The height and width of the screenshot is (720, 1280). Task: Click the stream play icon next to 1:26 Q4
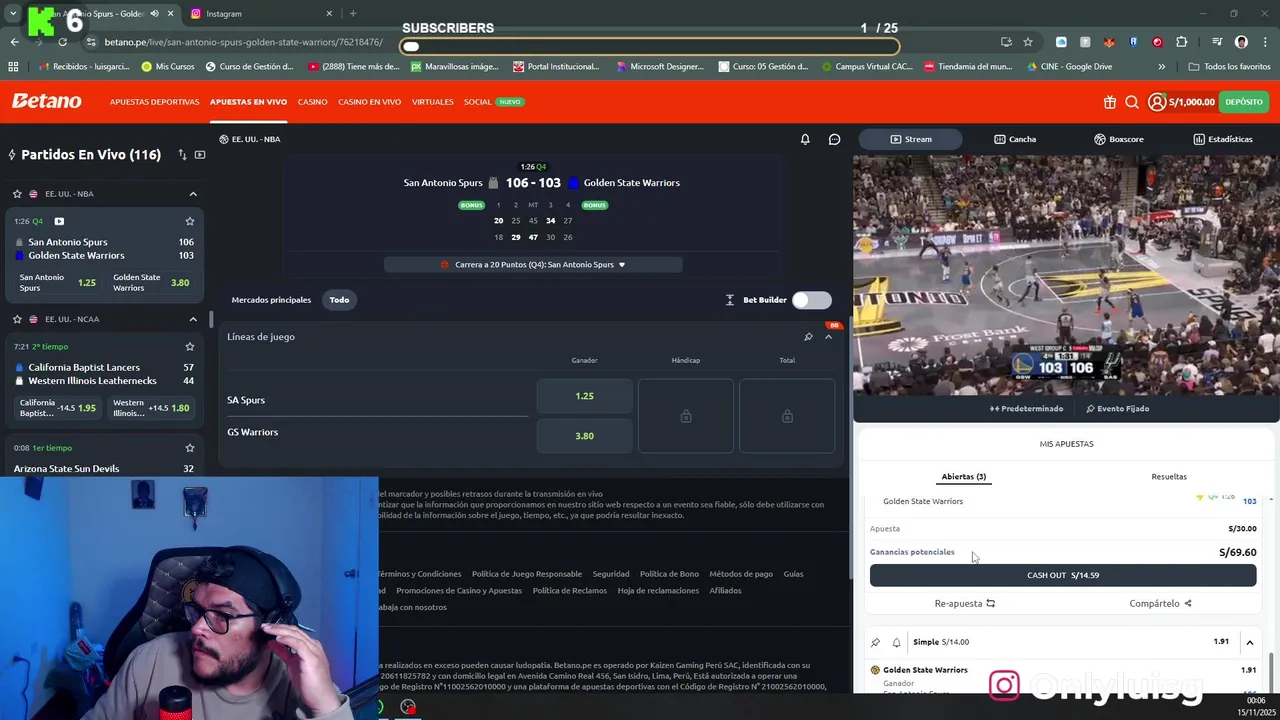tap(59, 221)
